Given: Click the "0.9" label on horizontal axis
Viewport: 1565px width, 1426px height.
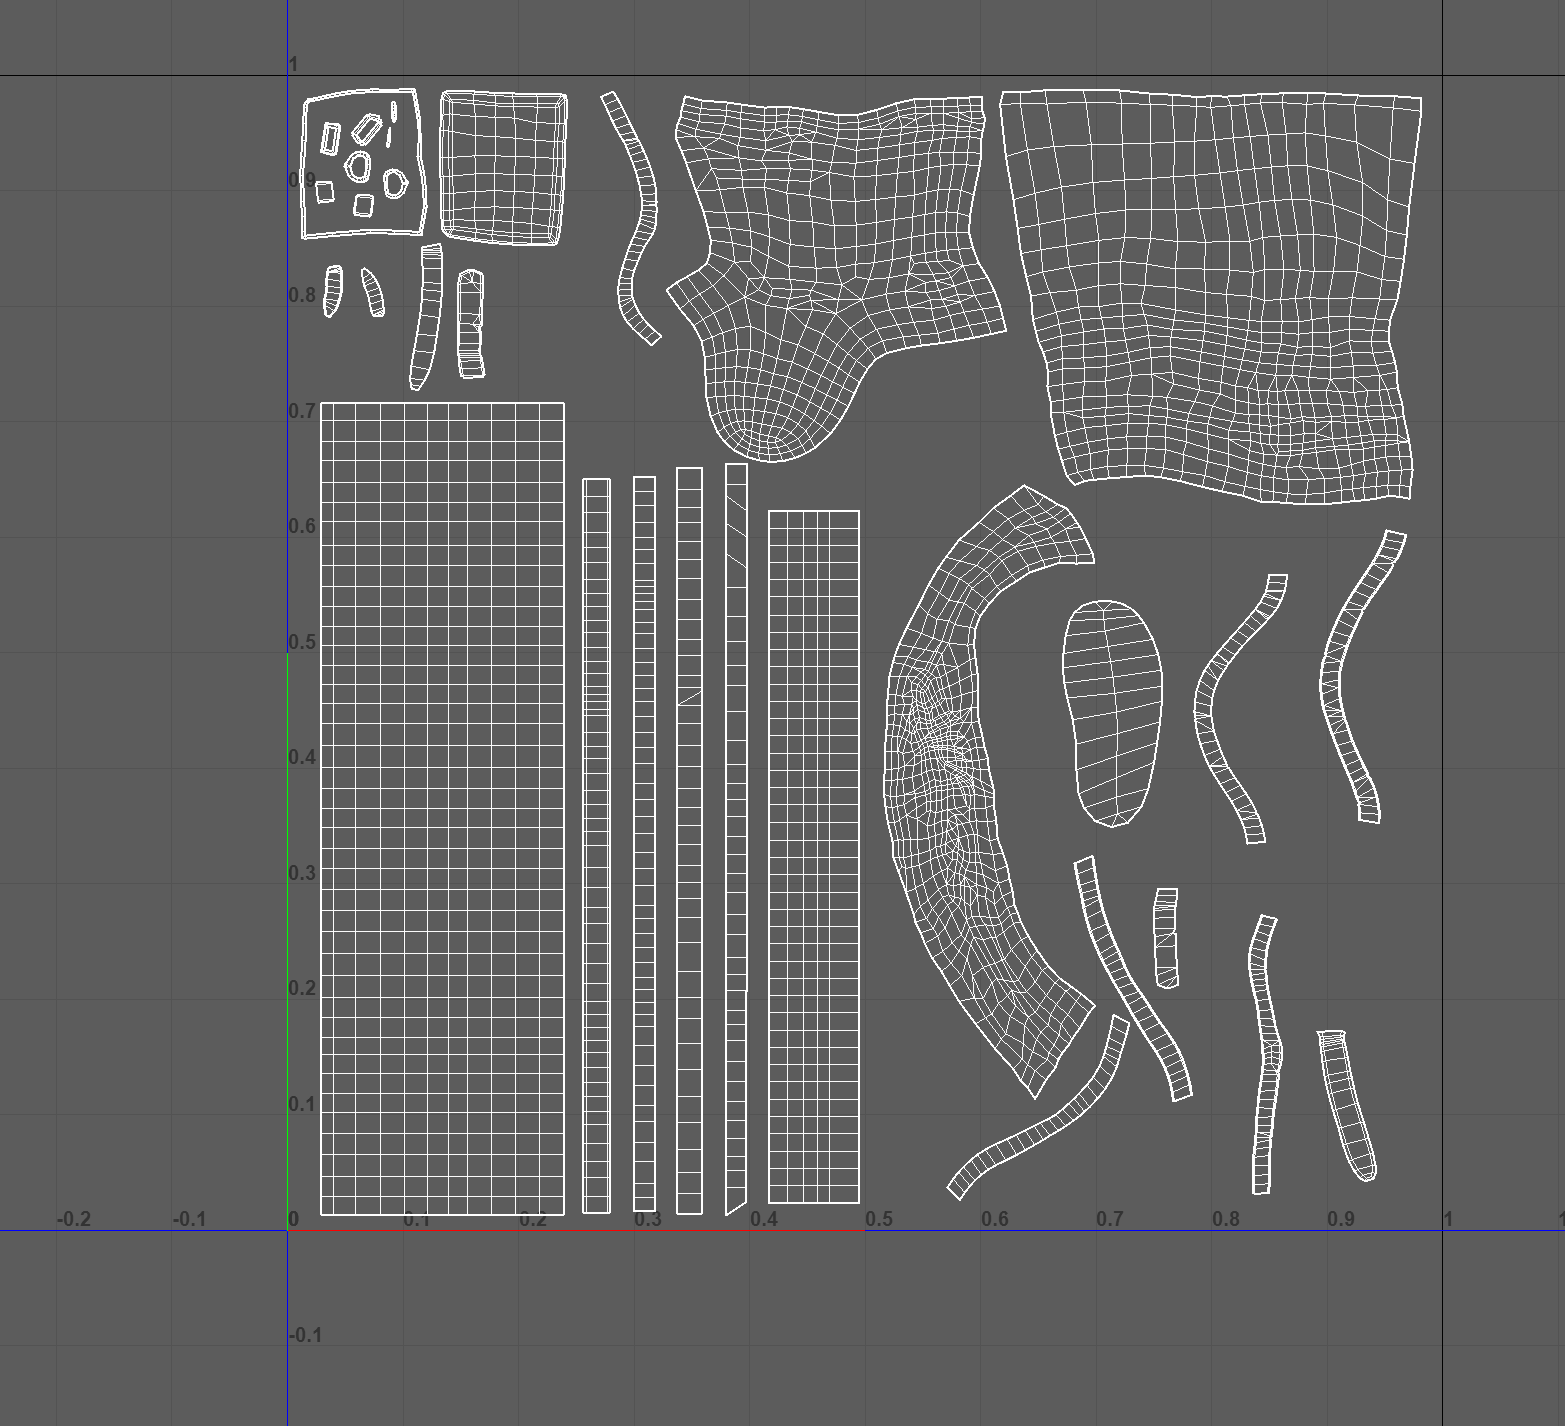Looking at the screenshot, I should tap(1341, 1219).
